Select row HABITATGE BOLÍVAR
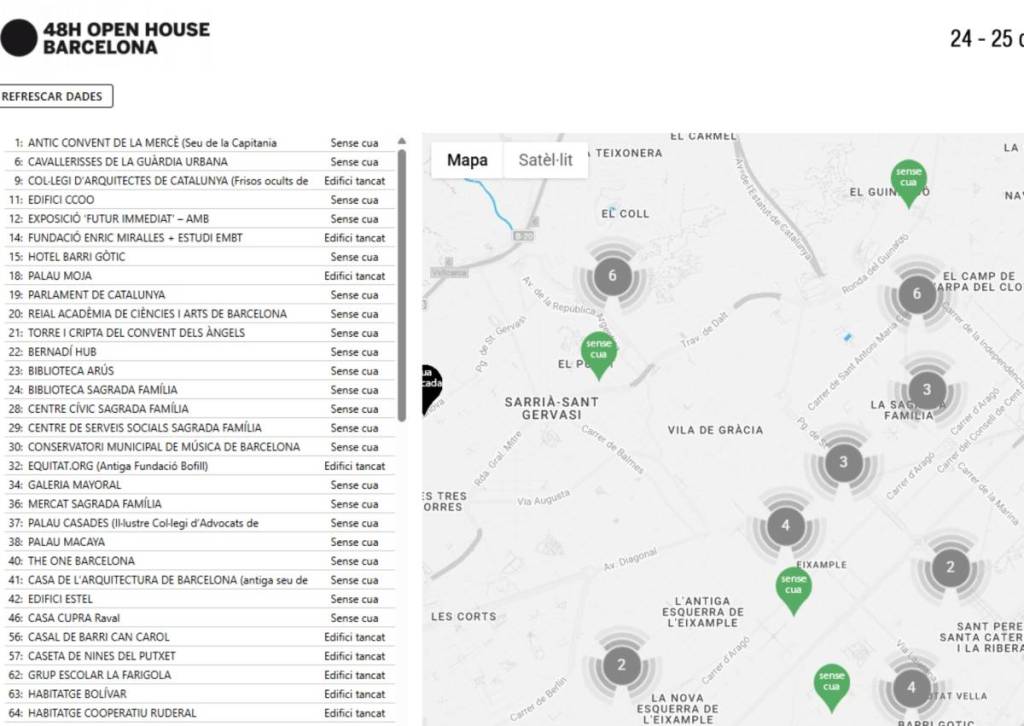This screenshot has height=726, width=1024. coord(200,693)
